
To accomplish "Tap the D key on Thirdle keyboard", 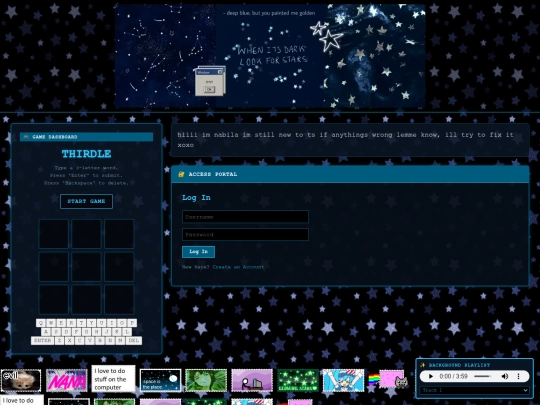I will [x=66, y=332].
